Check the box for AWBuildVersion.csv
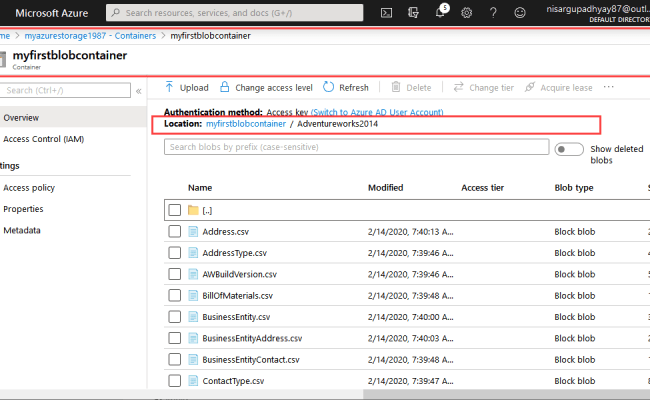650x400 pixels. 175,274
